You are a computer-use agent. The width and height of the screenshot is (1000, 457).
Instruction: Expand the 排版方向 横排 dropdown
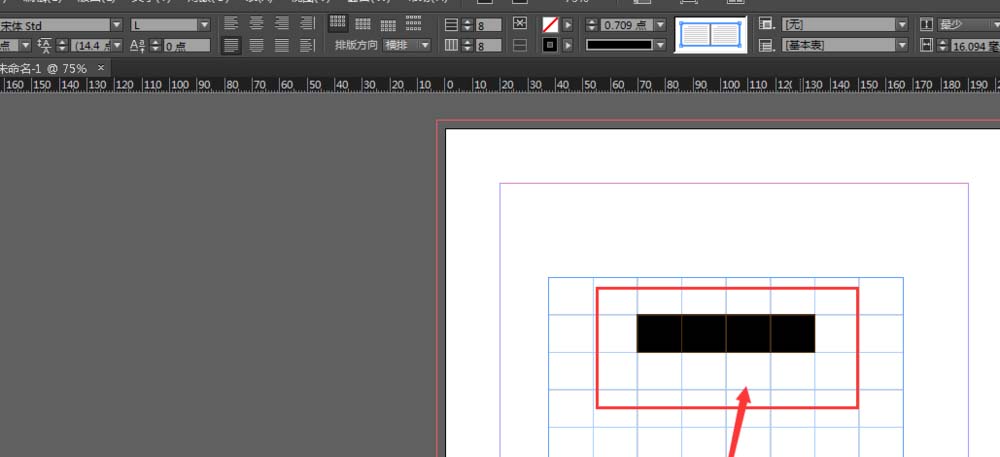point(425,45)
